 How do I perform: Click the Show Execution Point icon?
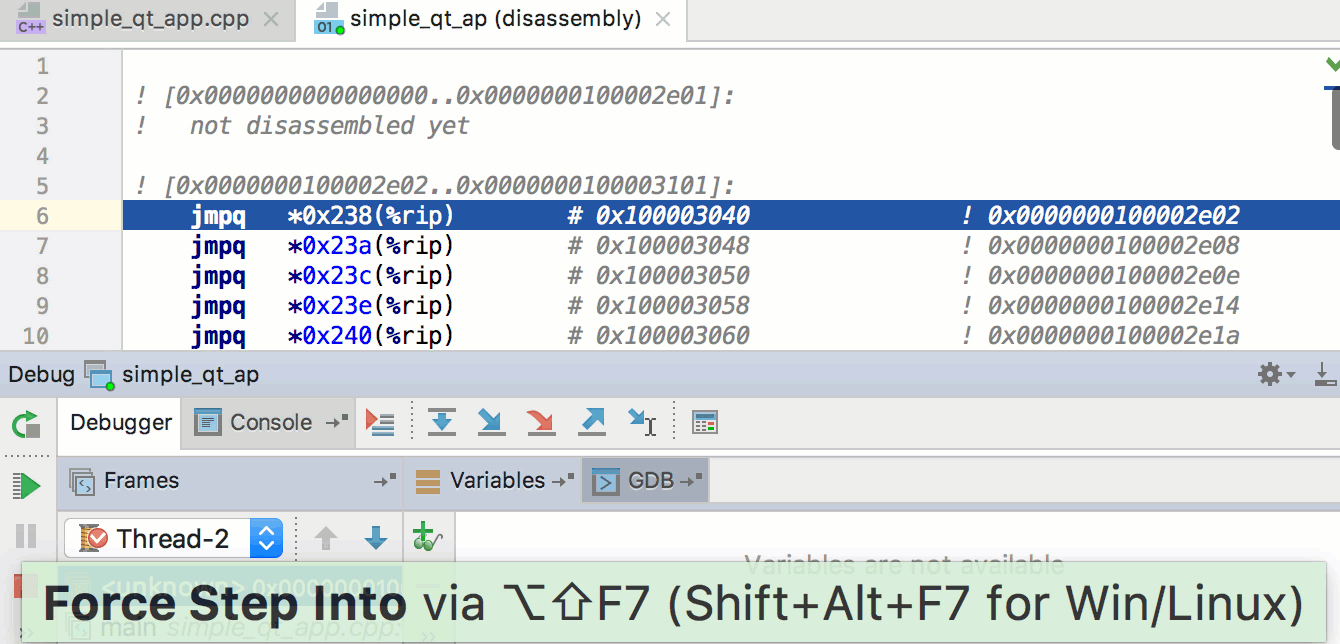pos(380,423)
